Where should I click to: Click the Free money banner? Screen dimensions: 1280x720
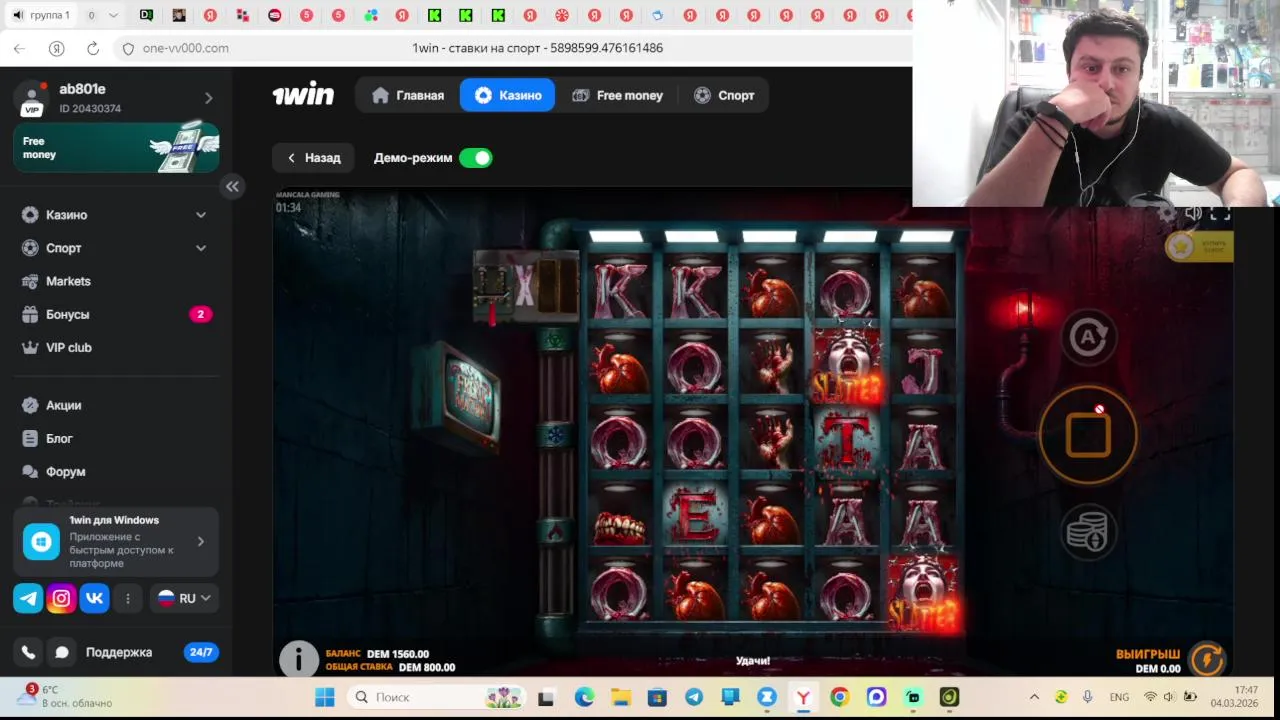[x=117, y=147]
